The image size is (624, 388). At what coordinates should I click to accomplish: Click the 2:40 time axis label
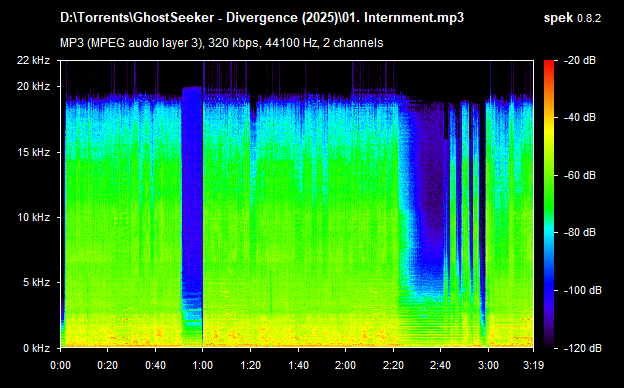coord(441,365)
